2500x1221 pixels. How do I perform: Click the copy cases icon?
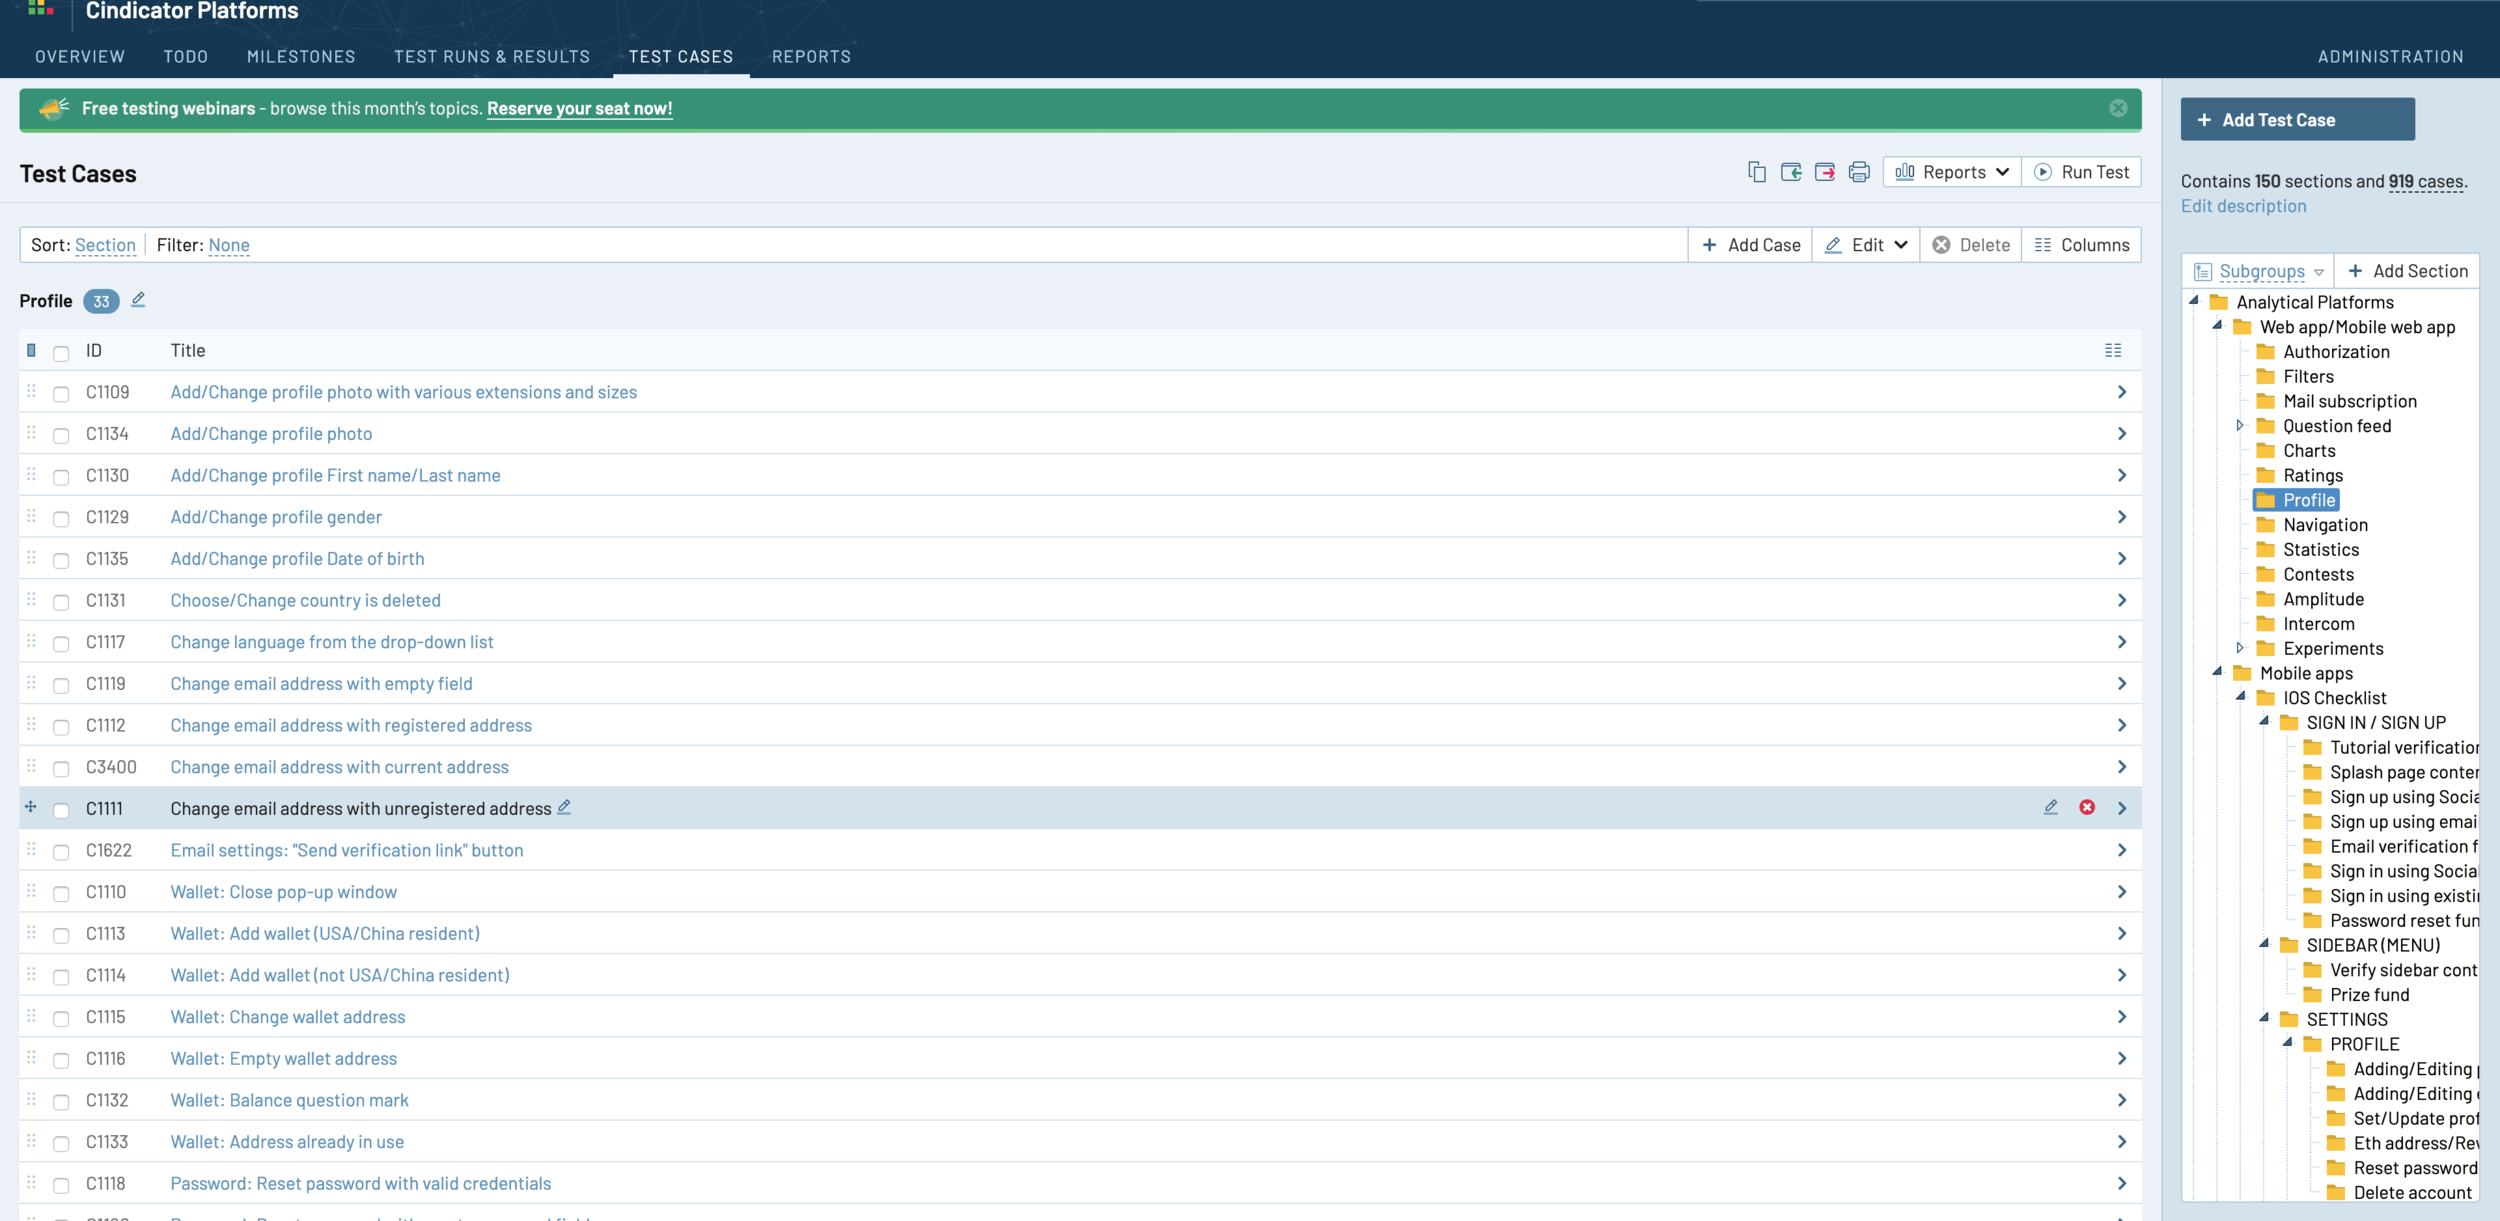pos(1756,172)
